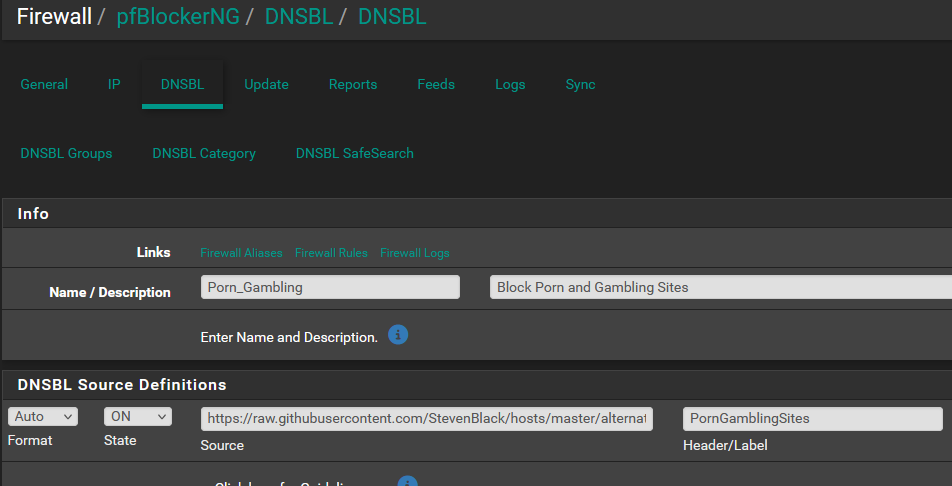Open the DNSBL Groups sub-tab

[x=66, y=153]
